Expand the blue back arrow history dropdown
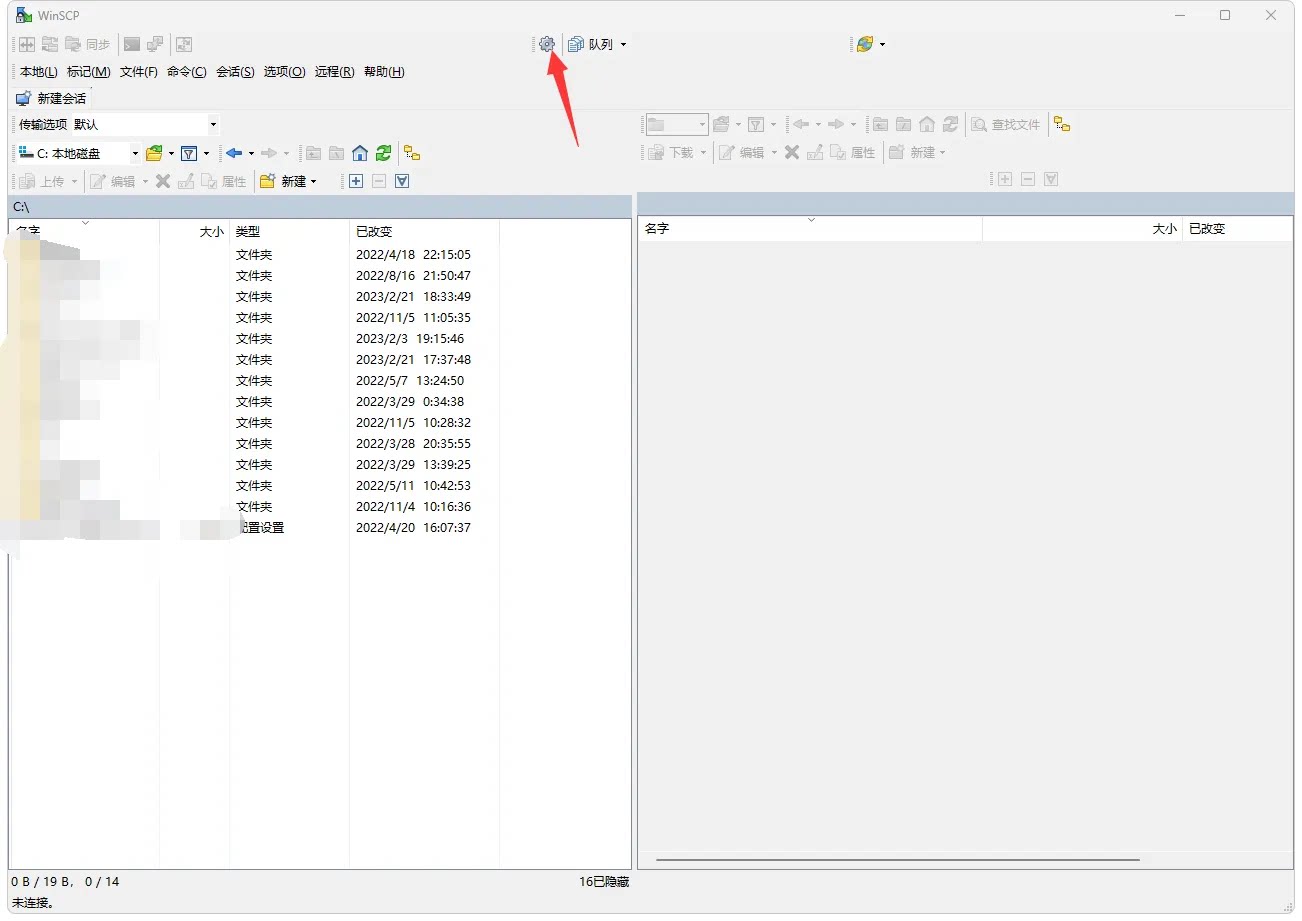The width and height of the screenshot is (1302, 921). click(251, 153)
